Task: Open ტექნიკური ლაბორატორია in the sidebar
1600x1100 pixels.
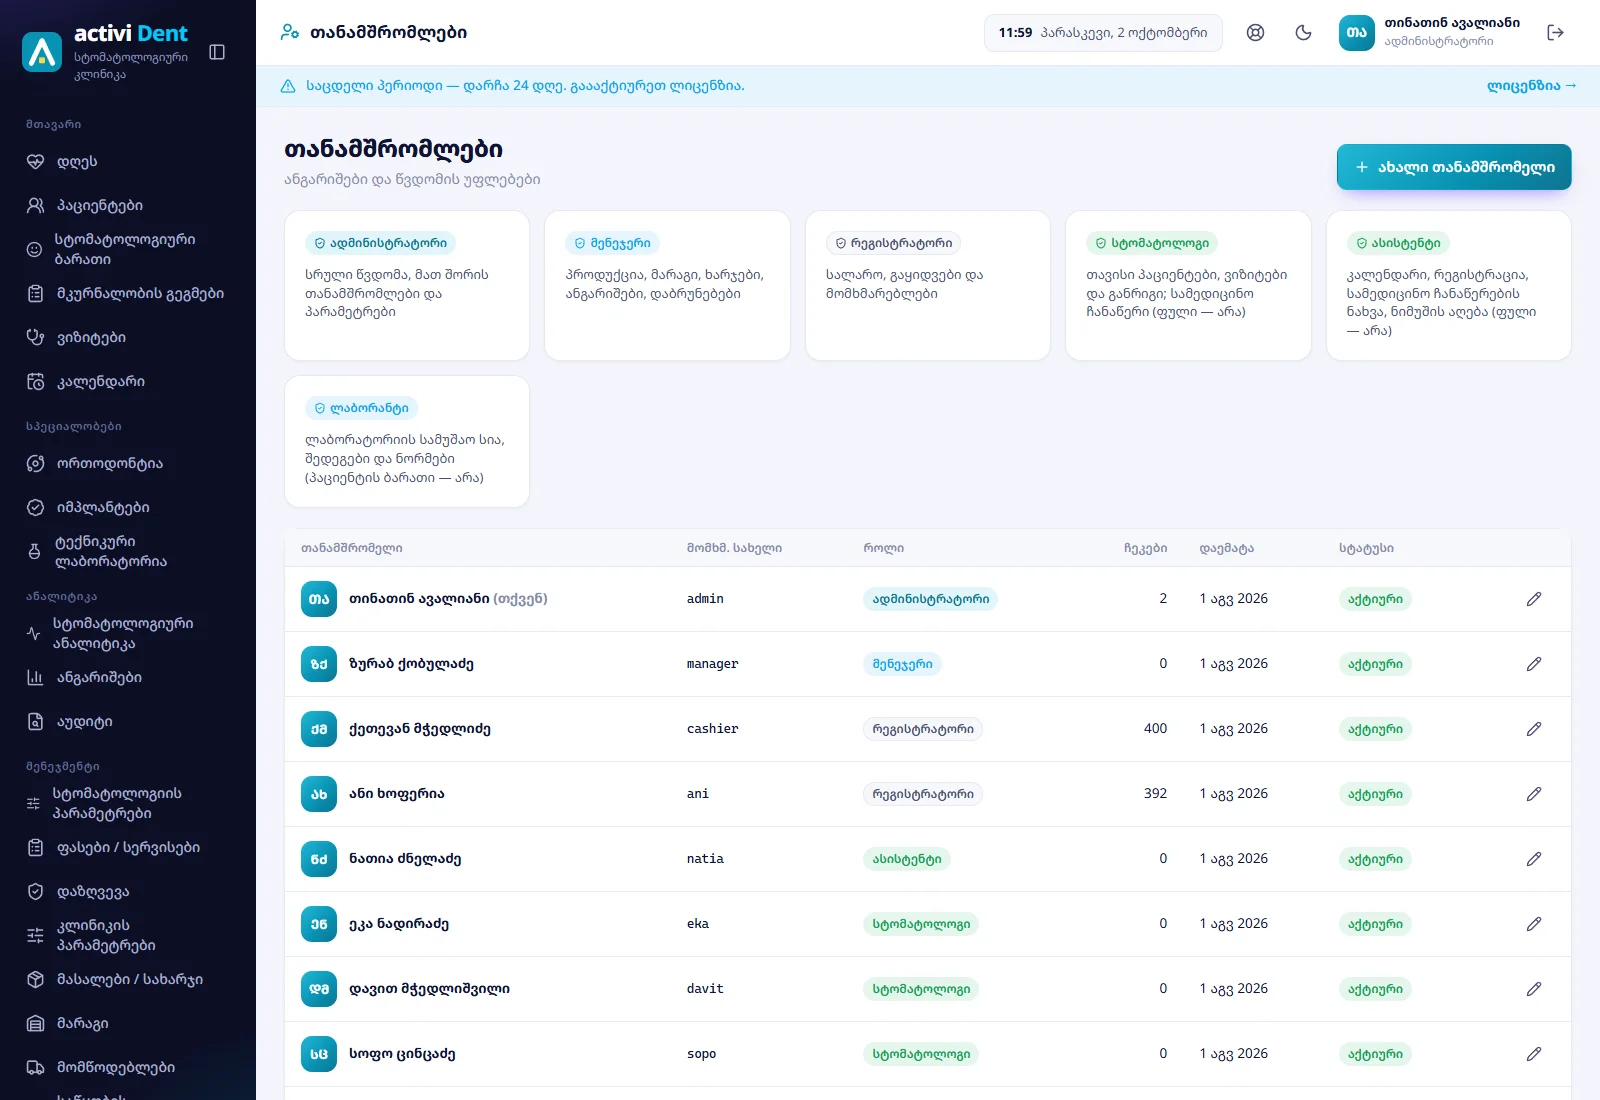Action: (x=128, y=552)
